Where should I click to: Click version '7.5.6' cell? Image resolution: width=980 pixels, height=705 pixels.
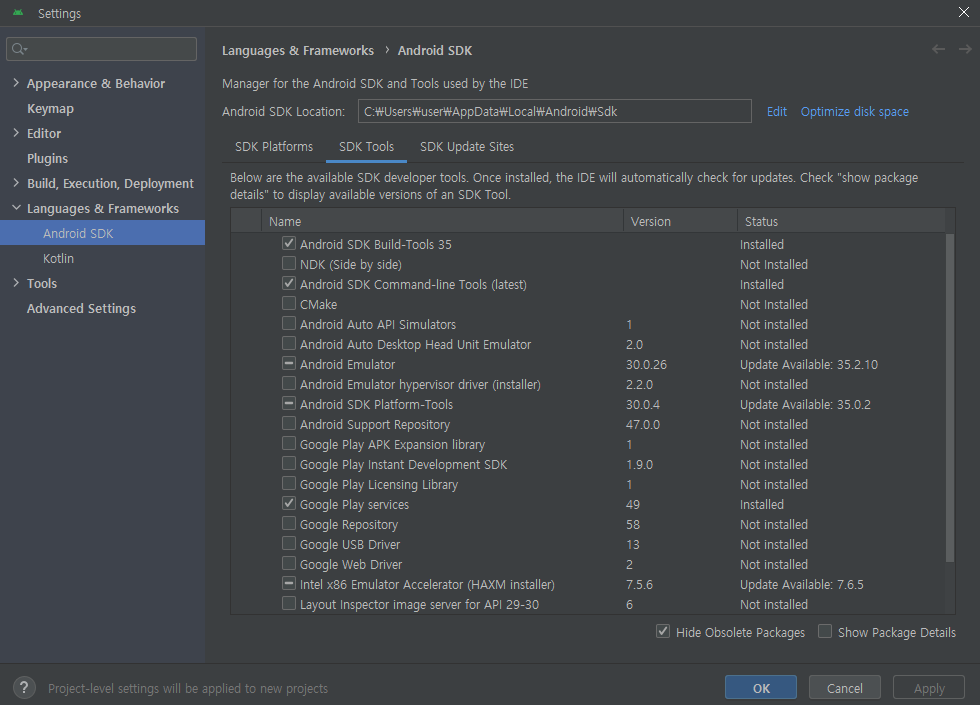639,584
